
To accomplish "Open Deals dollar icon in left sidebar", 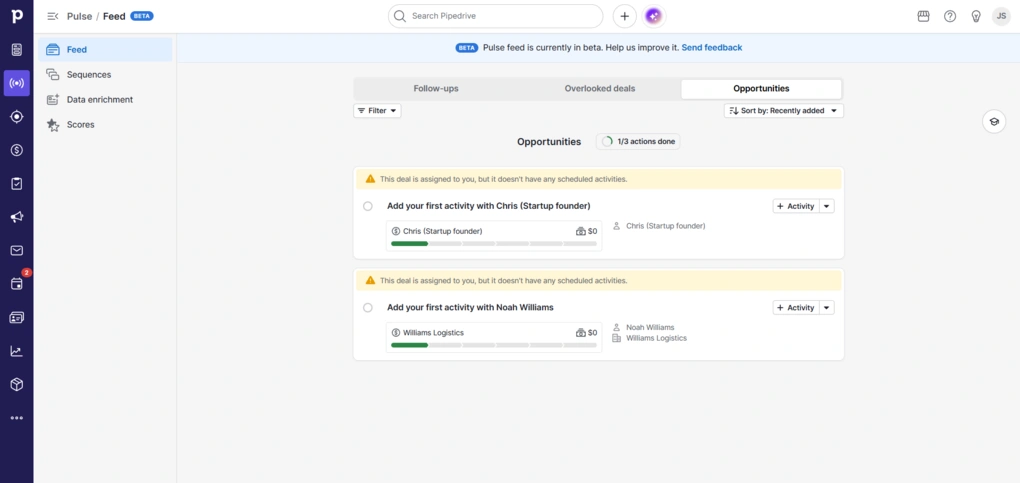I will click(x=16, y=150).
